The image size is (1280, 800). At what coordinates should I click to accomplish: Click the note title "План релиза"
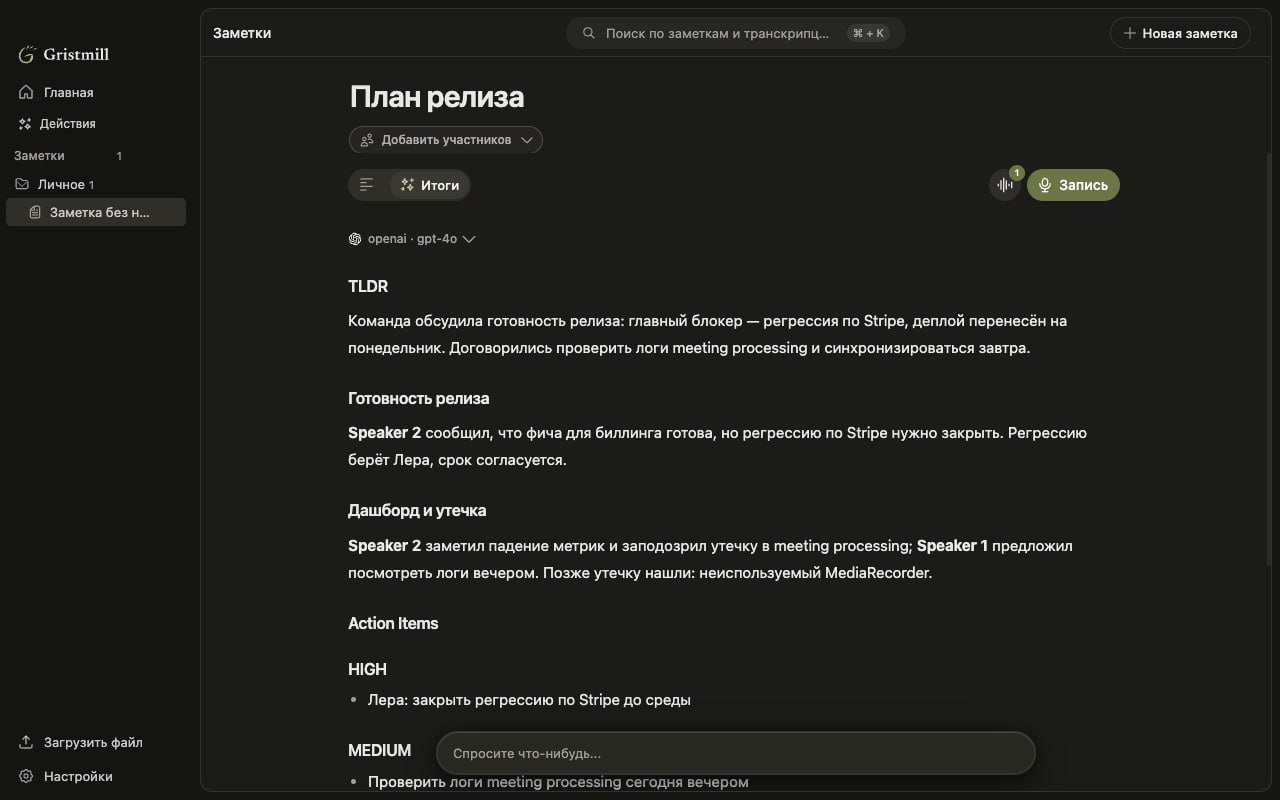tap(437, 97)
